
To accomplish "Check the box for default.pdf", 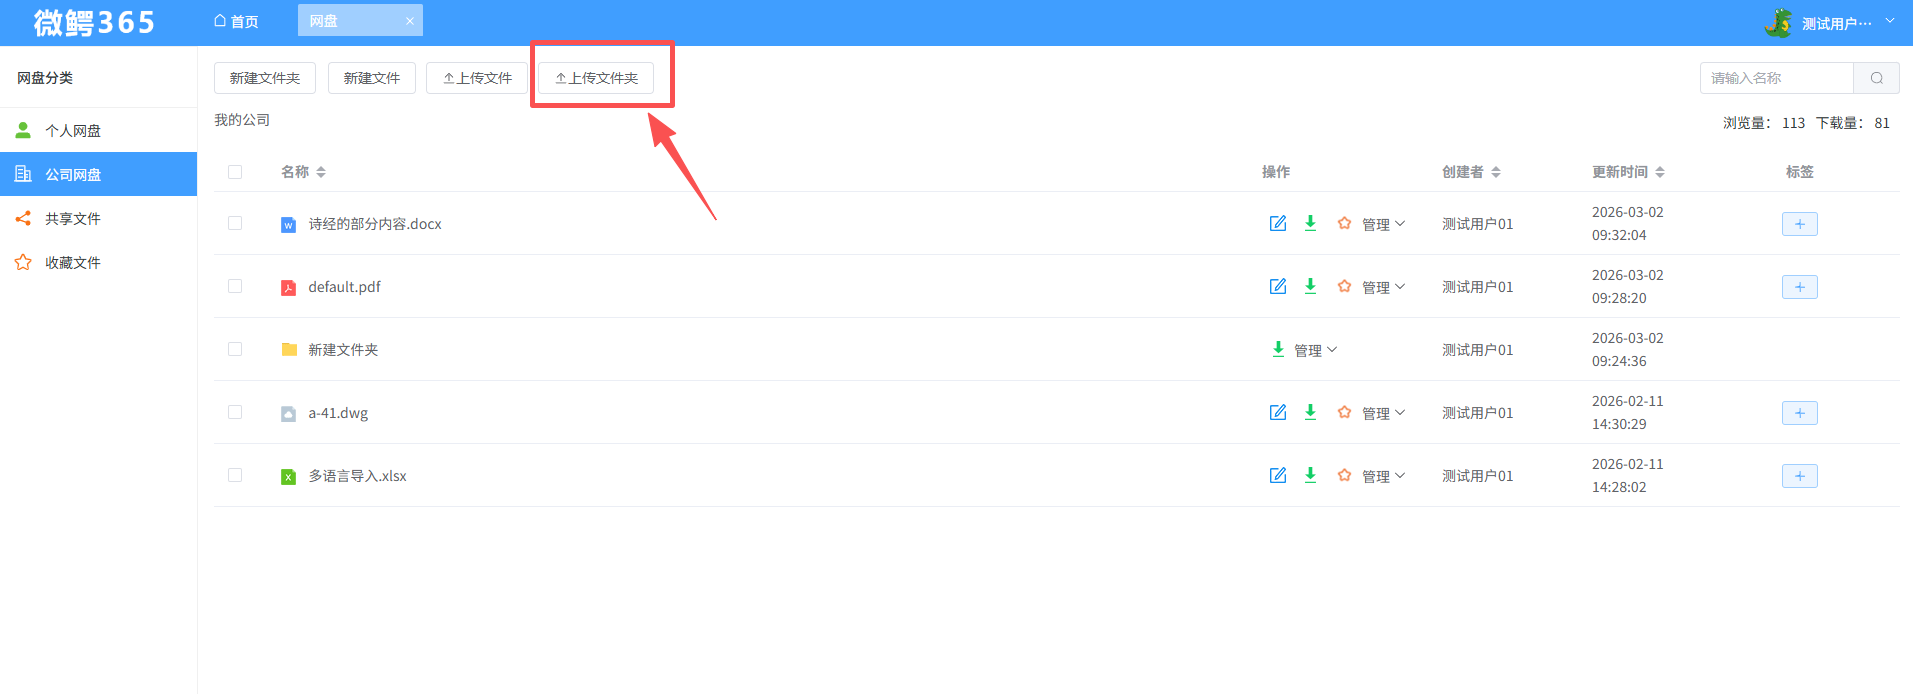I will tap(235, 286).
